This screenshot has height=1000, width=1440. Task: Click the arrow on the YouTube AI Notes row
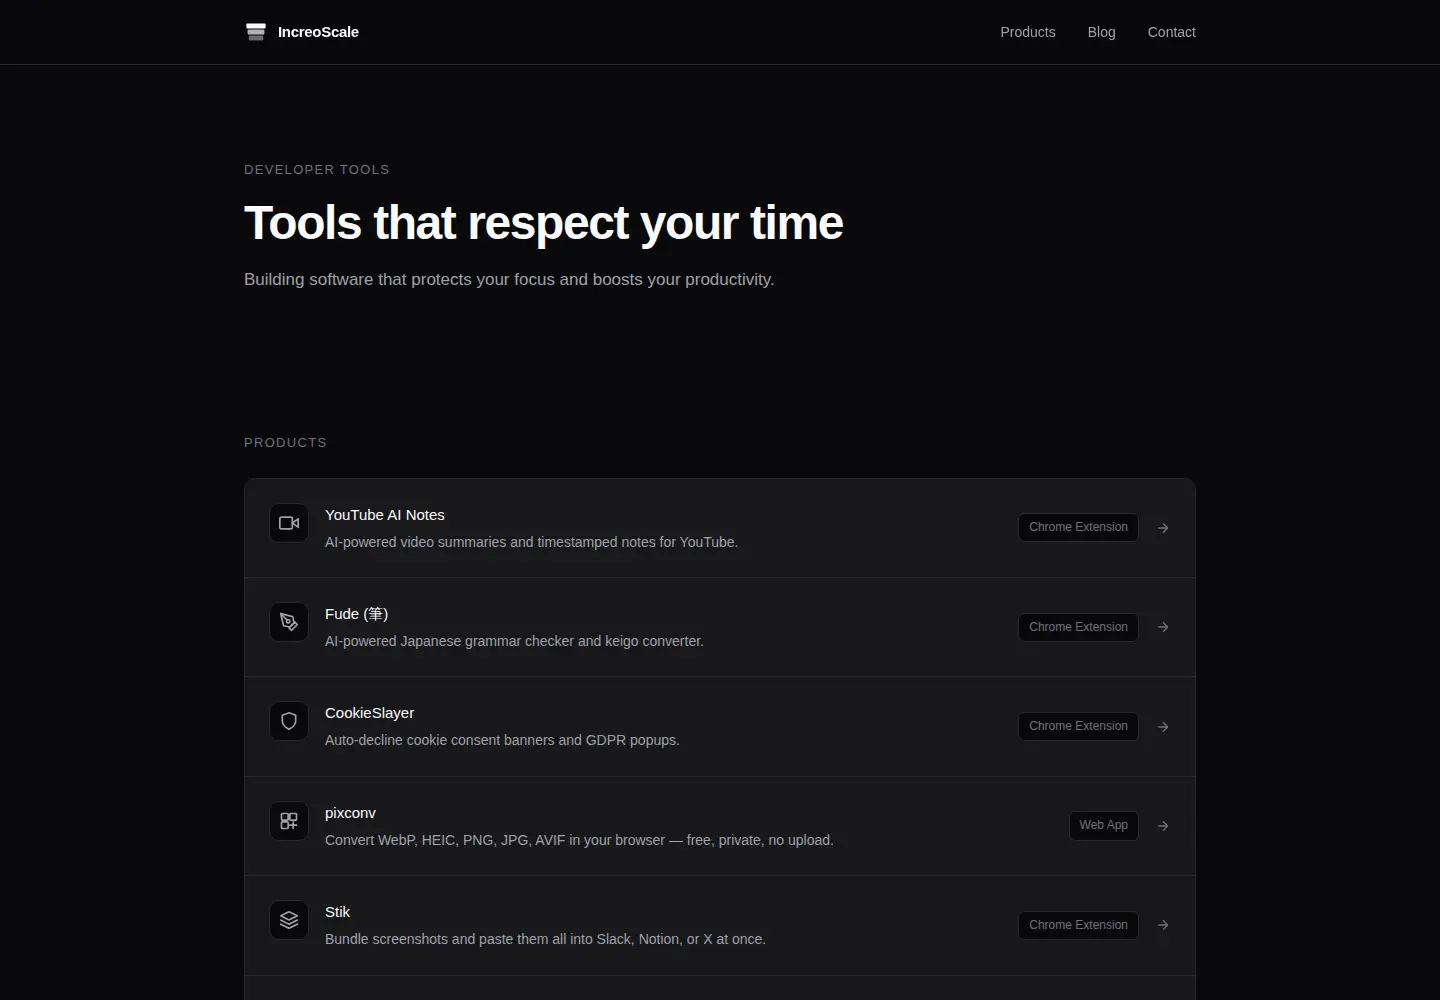(1163, 528)
